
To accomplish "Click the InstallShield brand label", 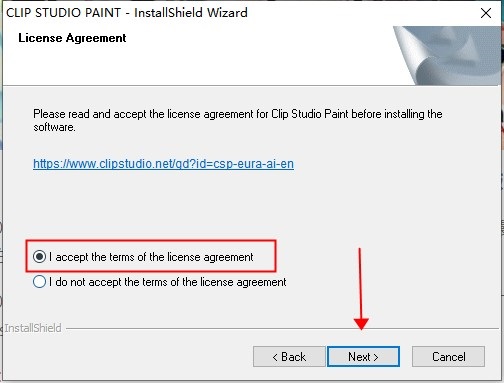I will pos(33,328).
